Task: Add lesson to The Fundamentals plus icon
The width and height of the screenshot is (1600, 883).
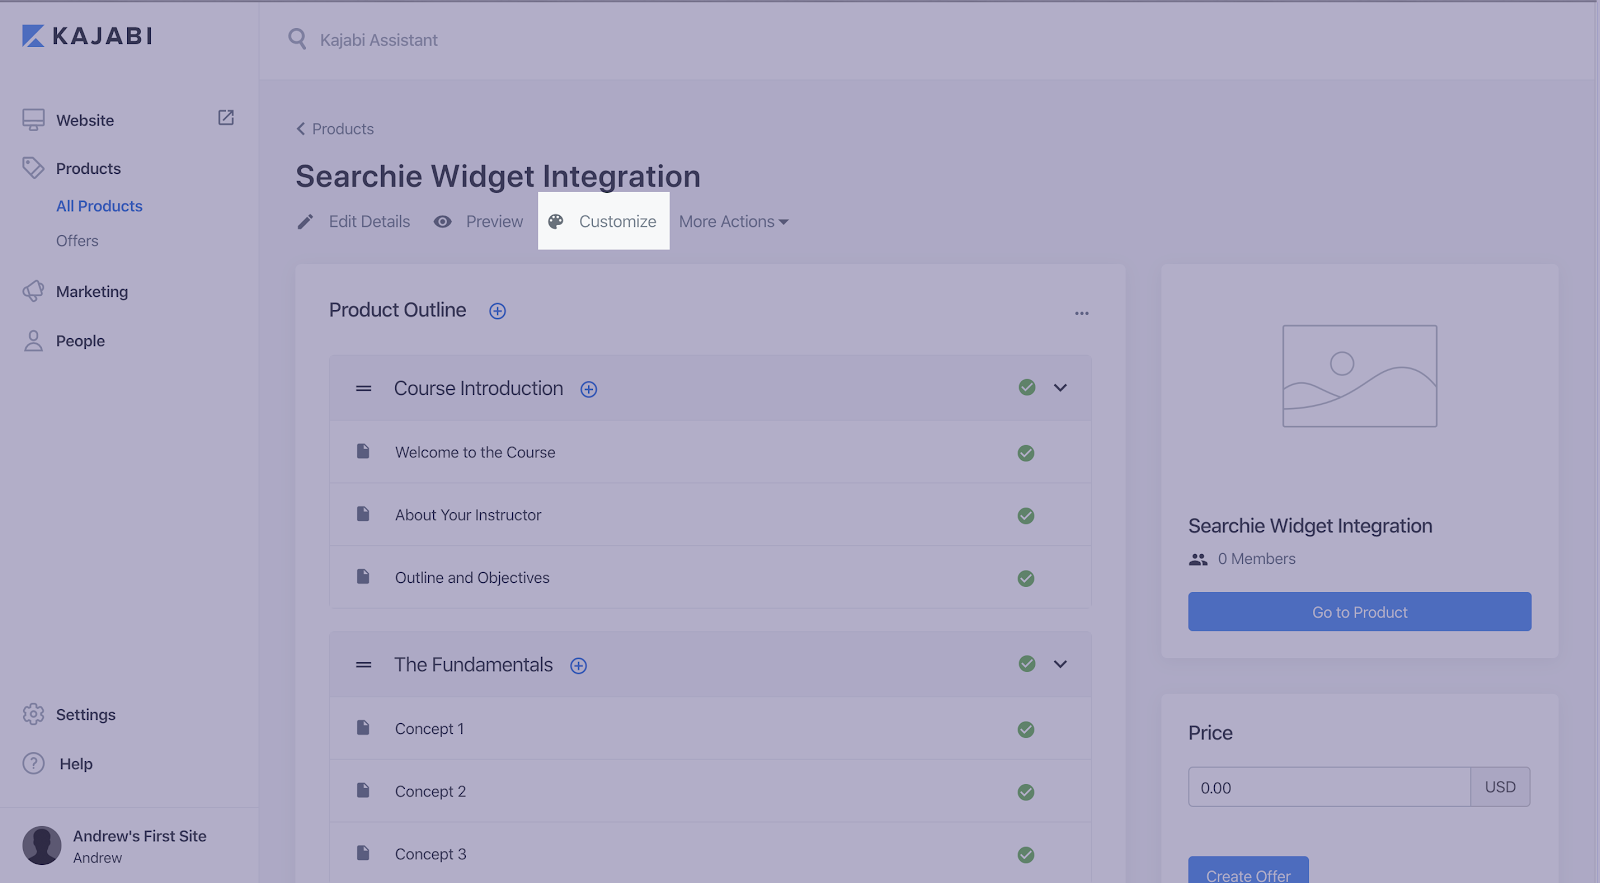Action: (578, 666)
